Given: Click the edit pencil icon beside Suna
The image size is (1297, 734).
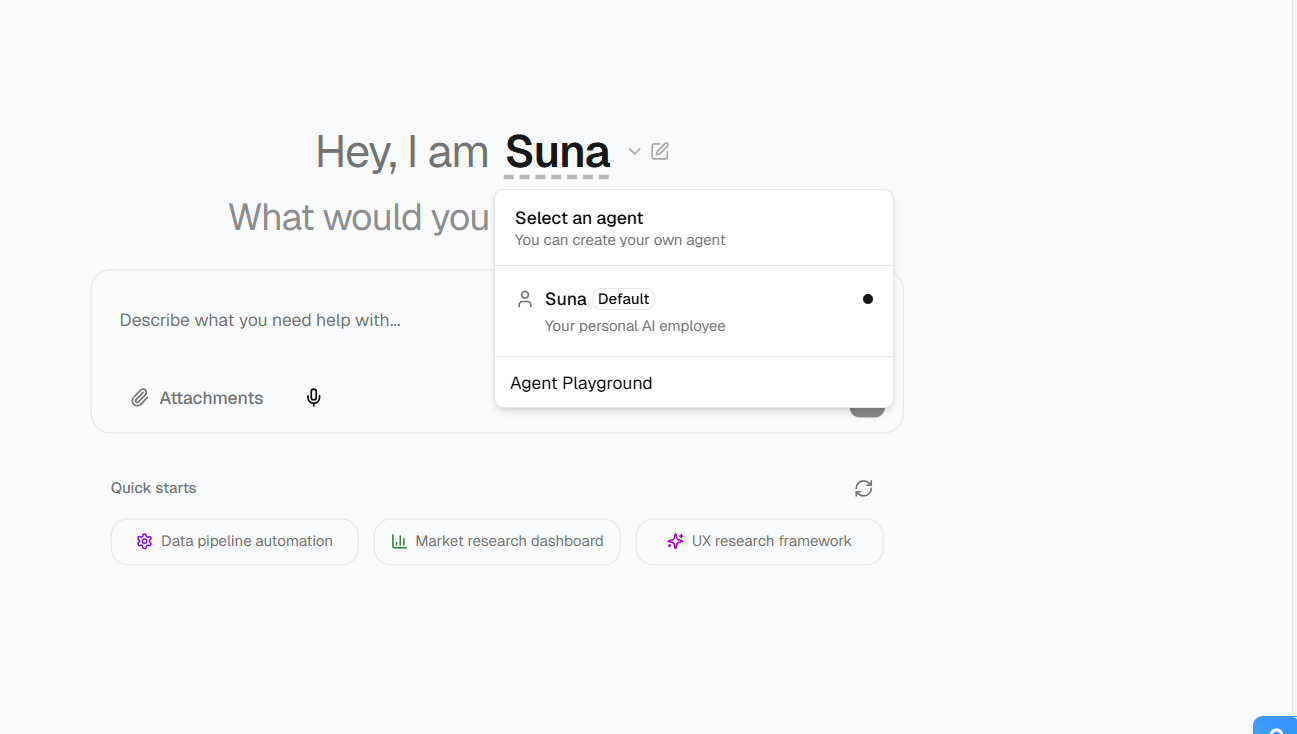Looking at the screenshot, I should click(660, 151).
